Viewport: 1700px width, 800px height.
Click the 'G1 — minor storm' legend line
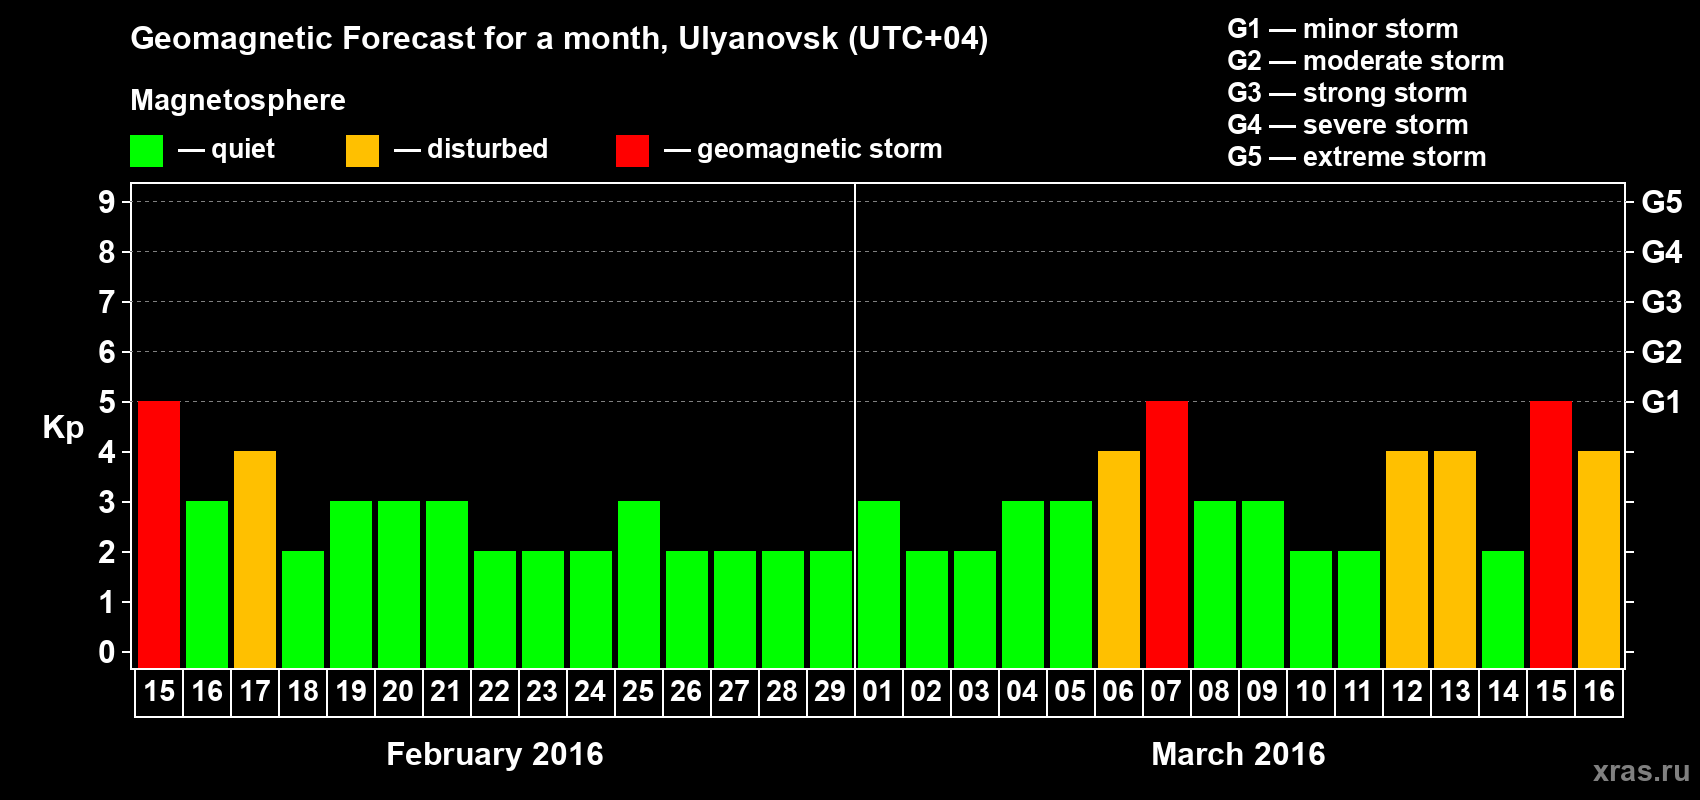point(1343,29)
